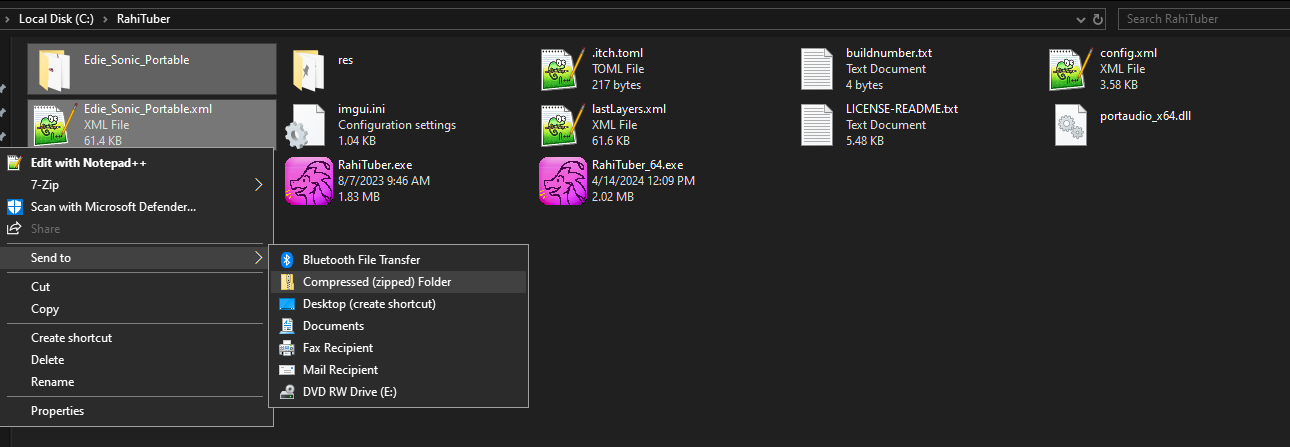Select the Edie_Sonic_Portable.xml file icon
This screenshot has height=447, width=1290.
55,125
